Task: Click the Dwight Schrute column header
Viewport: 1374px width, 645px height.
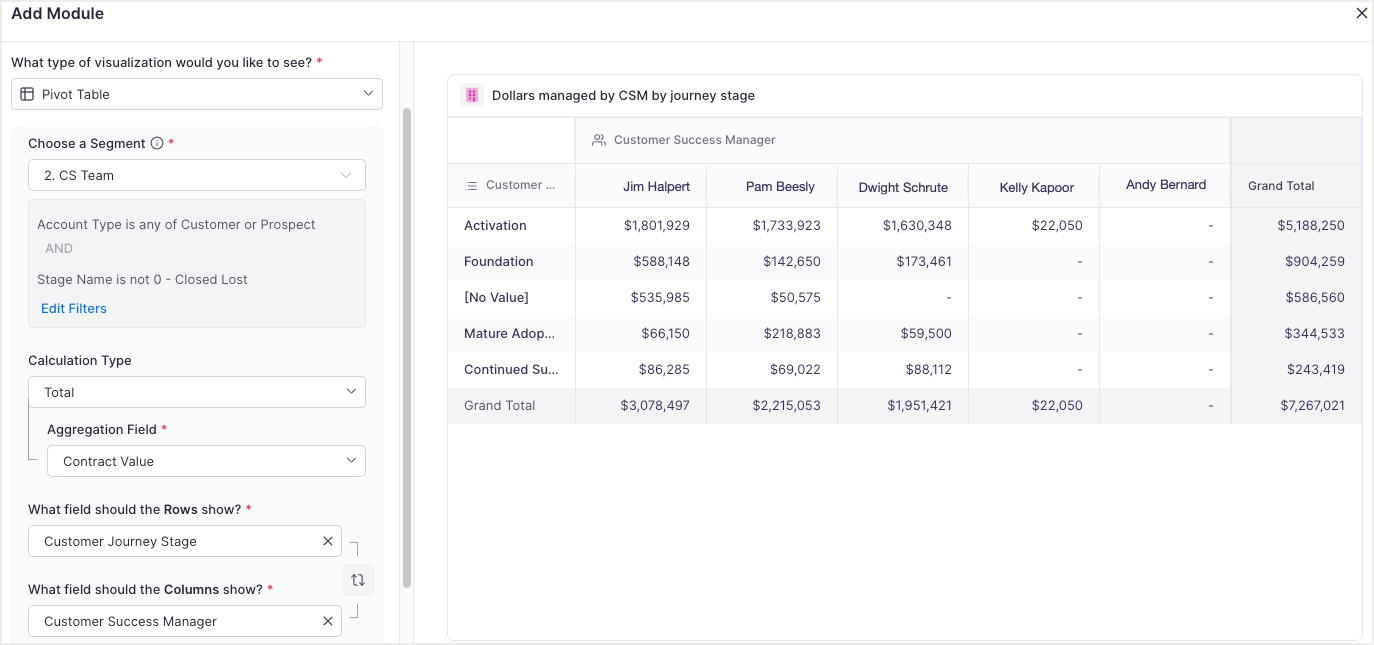Action: (903, 187)
